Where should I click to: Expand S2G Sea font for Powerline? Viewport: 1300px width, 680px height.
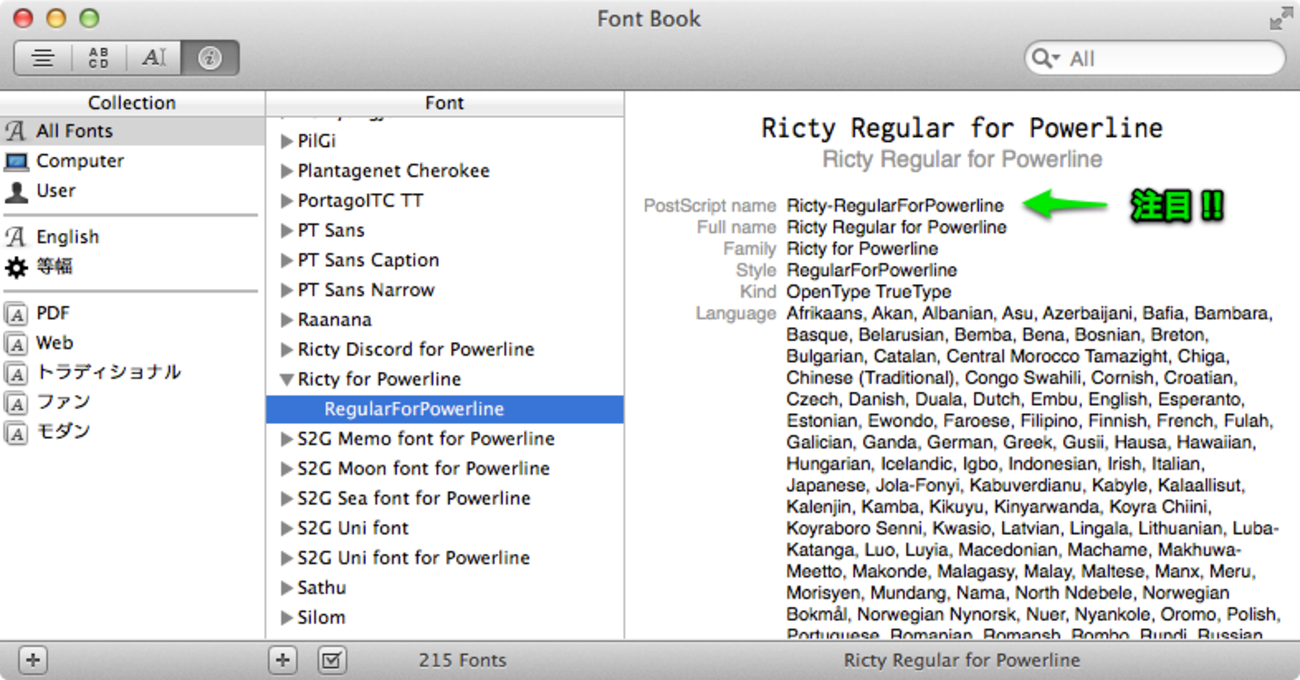(x=287, y=499)
